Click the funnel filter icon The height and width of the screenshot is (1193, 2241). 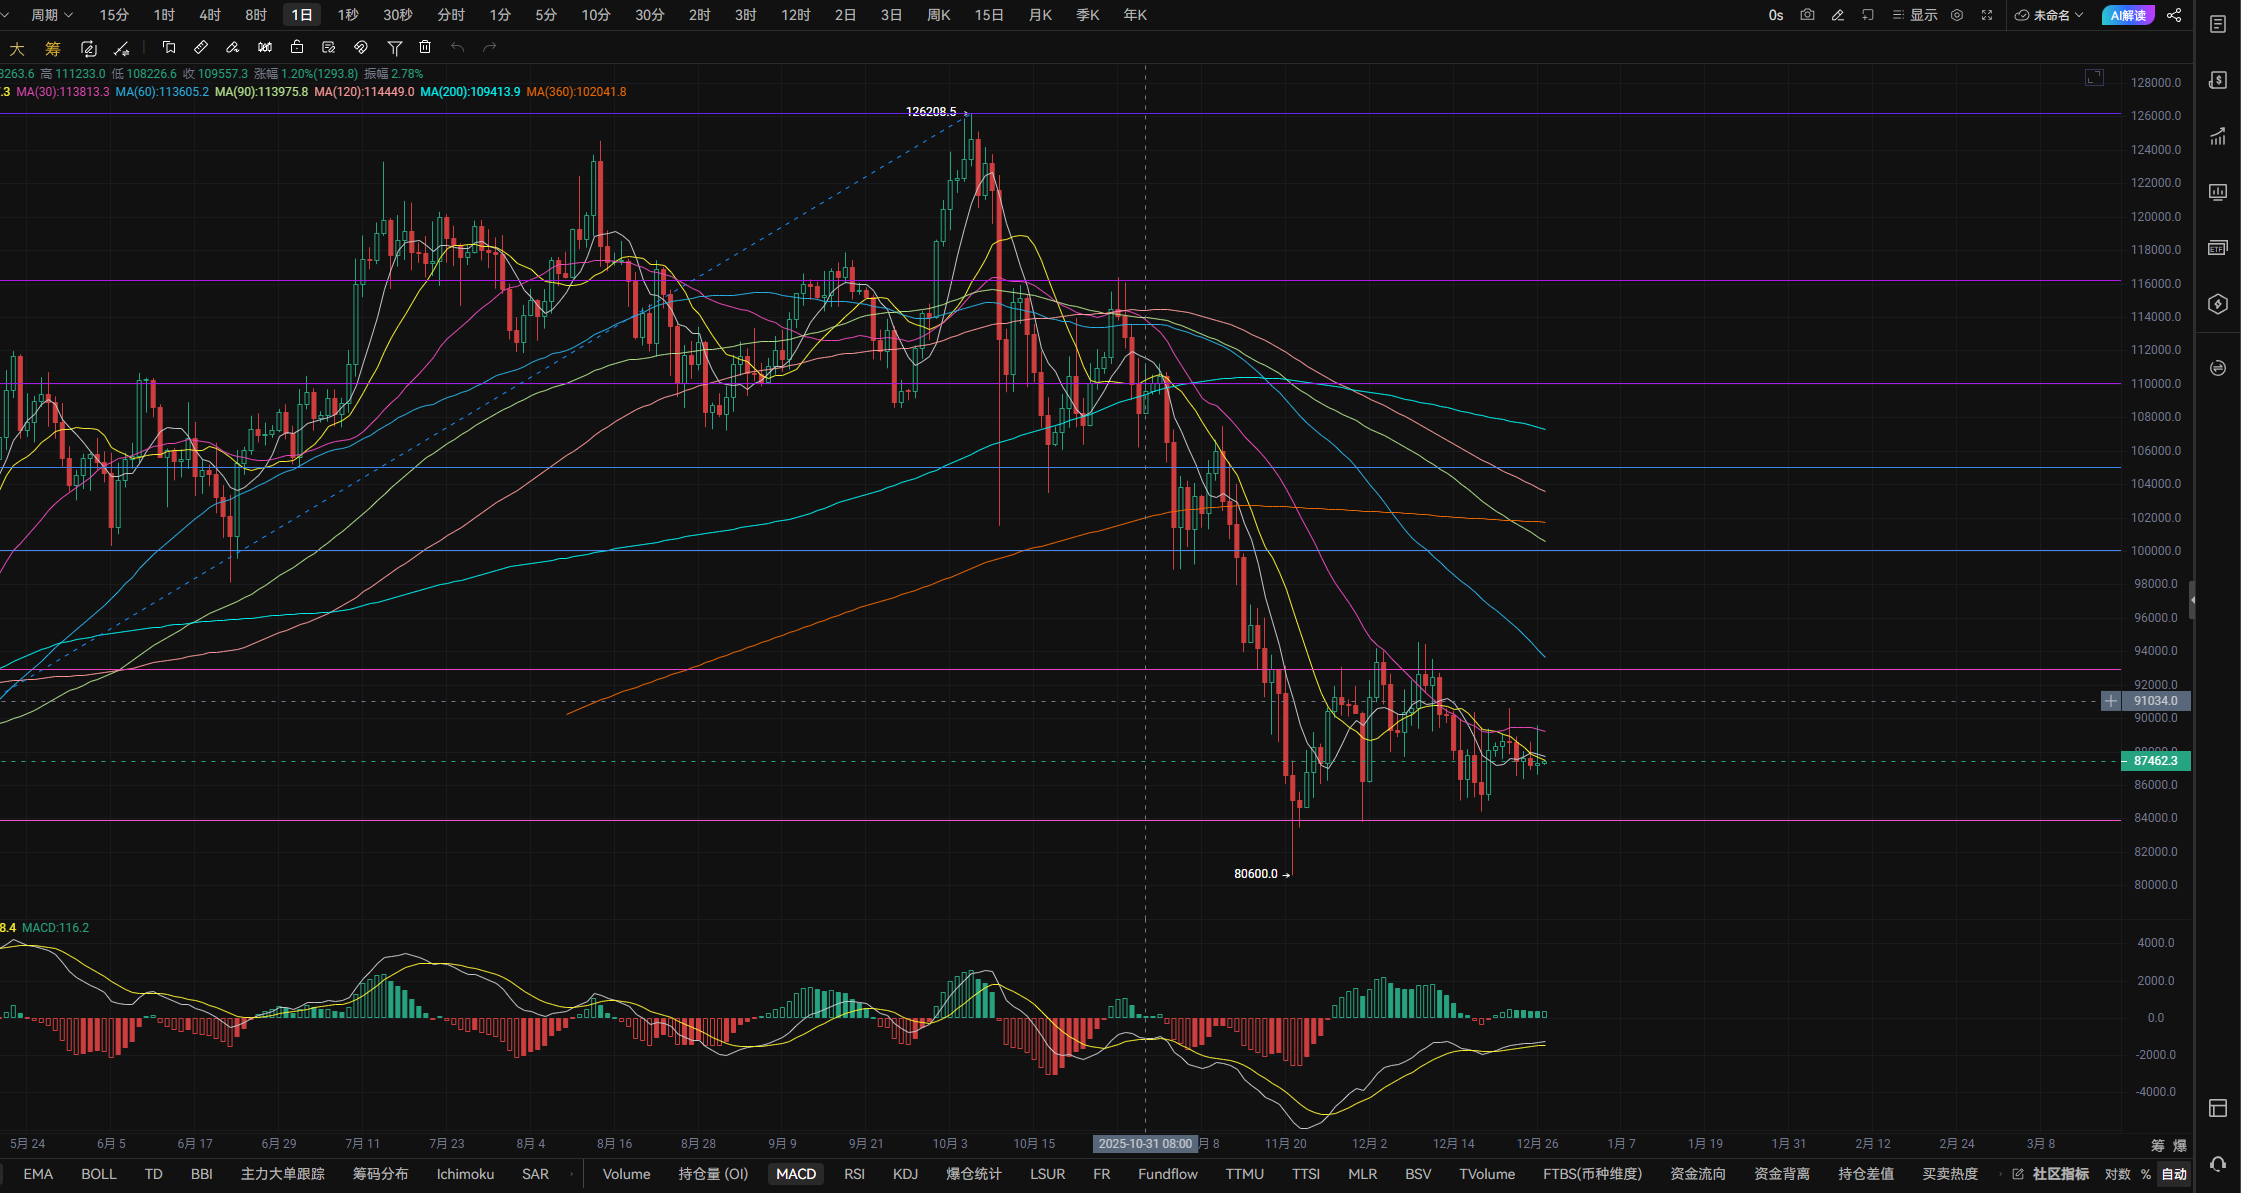[x=394, y=47]
